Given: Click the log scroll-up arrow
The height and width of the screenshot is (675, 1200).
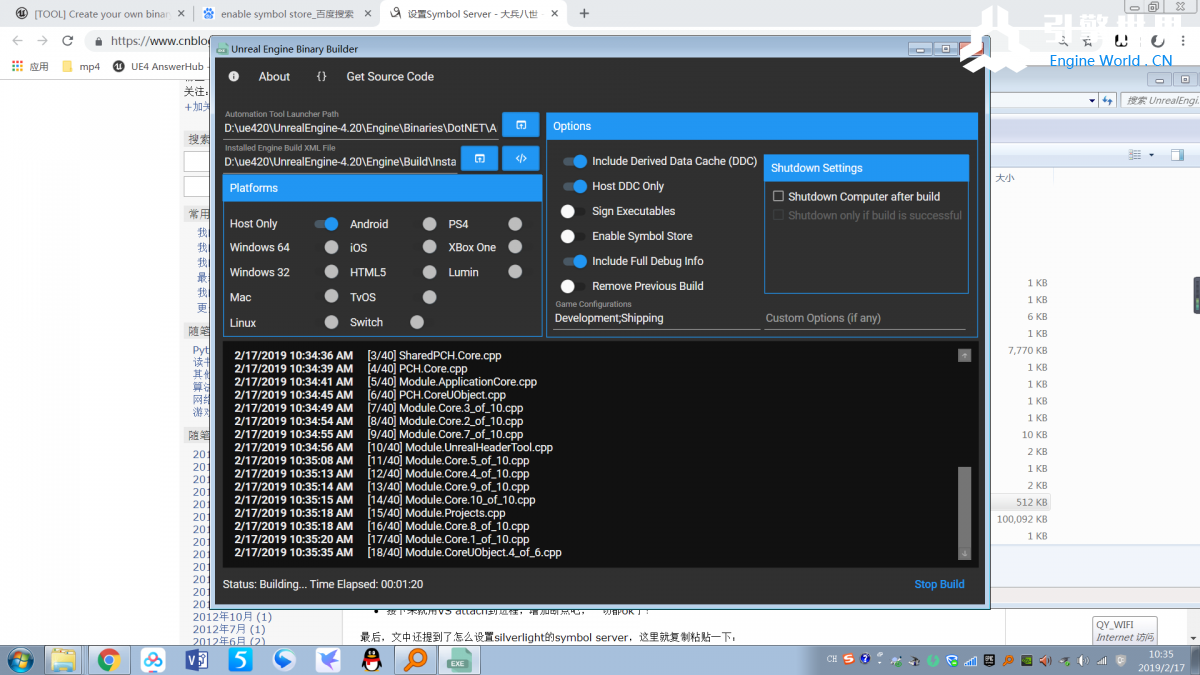Looking at the screenshot, I should coord(964,355).
